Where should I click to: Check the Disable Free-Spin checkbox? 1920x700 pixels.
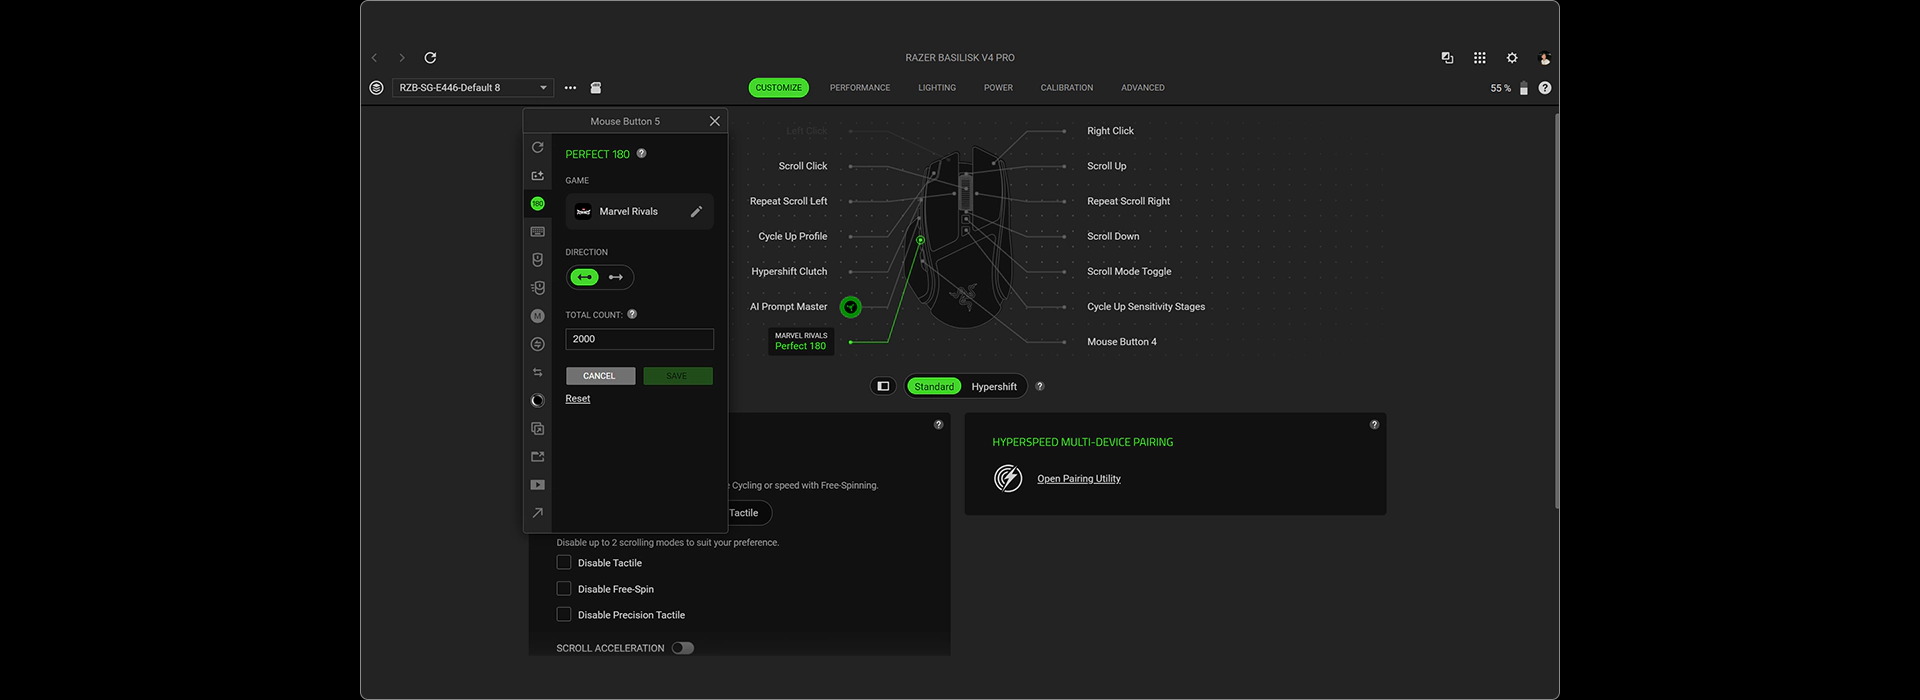[564, 589]
